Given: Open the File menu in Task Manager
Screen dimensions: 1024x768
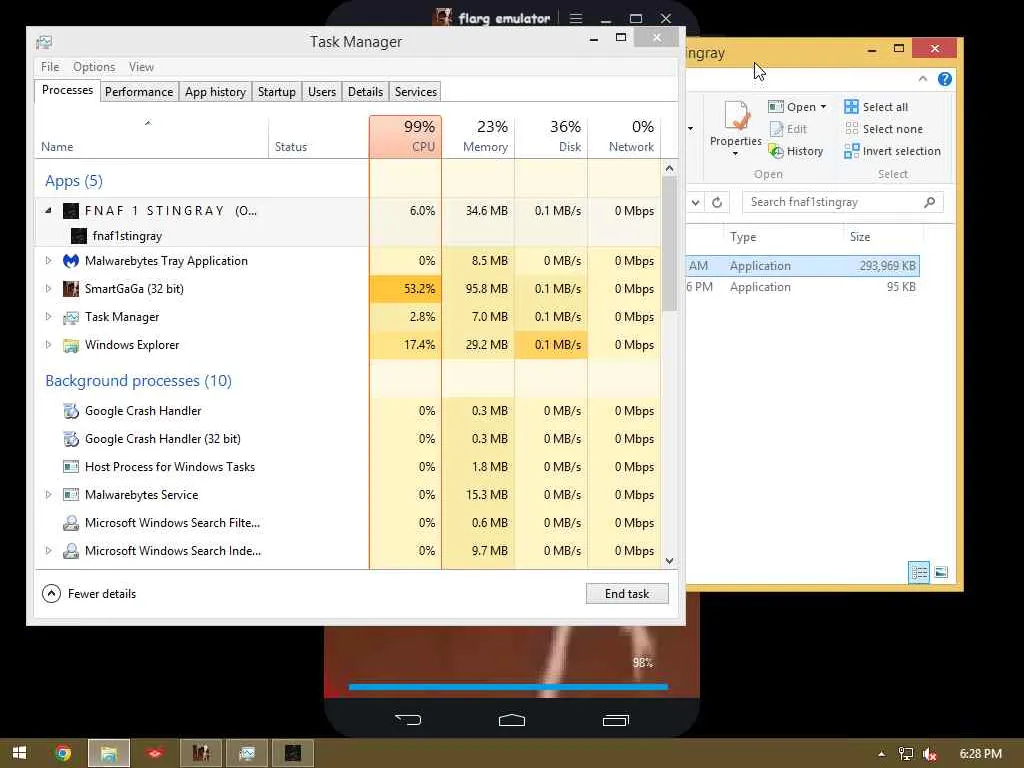Looking at the screenshot, I should tap(50, 67).
